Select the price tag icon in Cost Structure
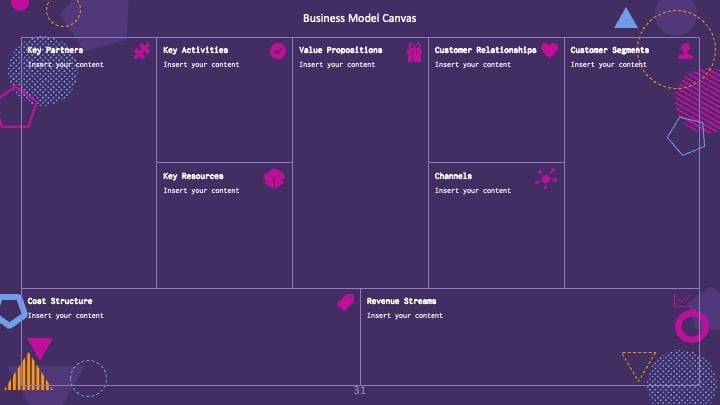The width and height of the screenshot is (720, 405). [x=346, y=302]
